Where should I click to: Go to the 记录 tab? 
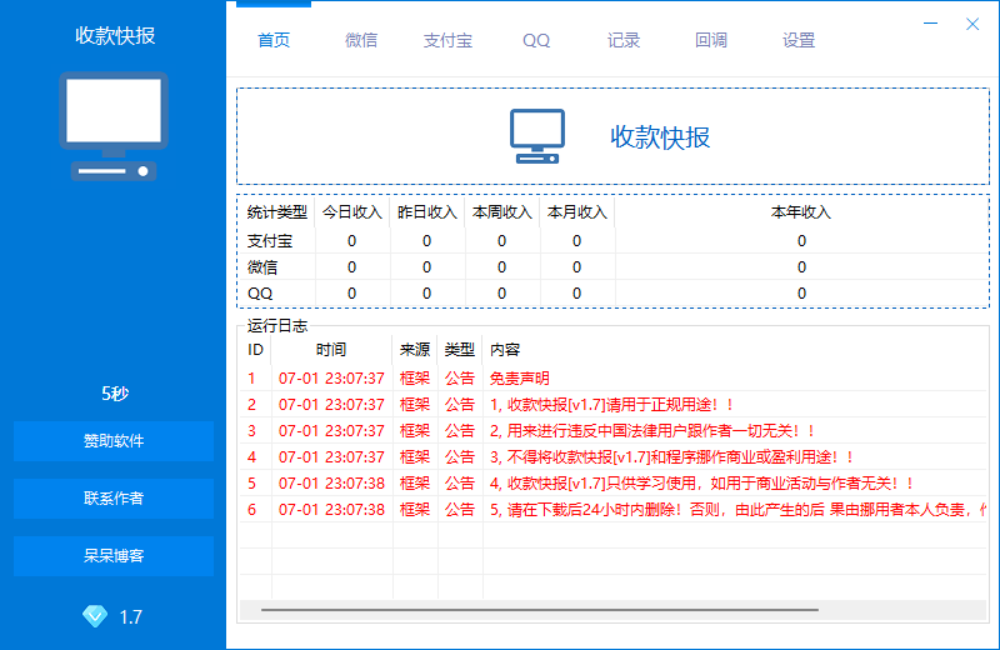(x=623, y=41)
